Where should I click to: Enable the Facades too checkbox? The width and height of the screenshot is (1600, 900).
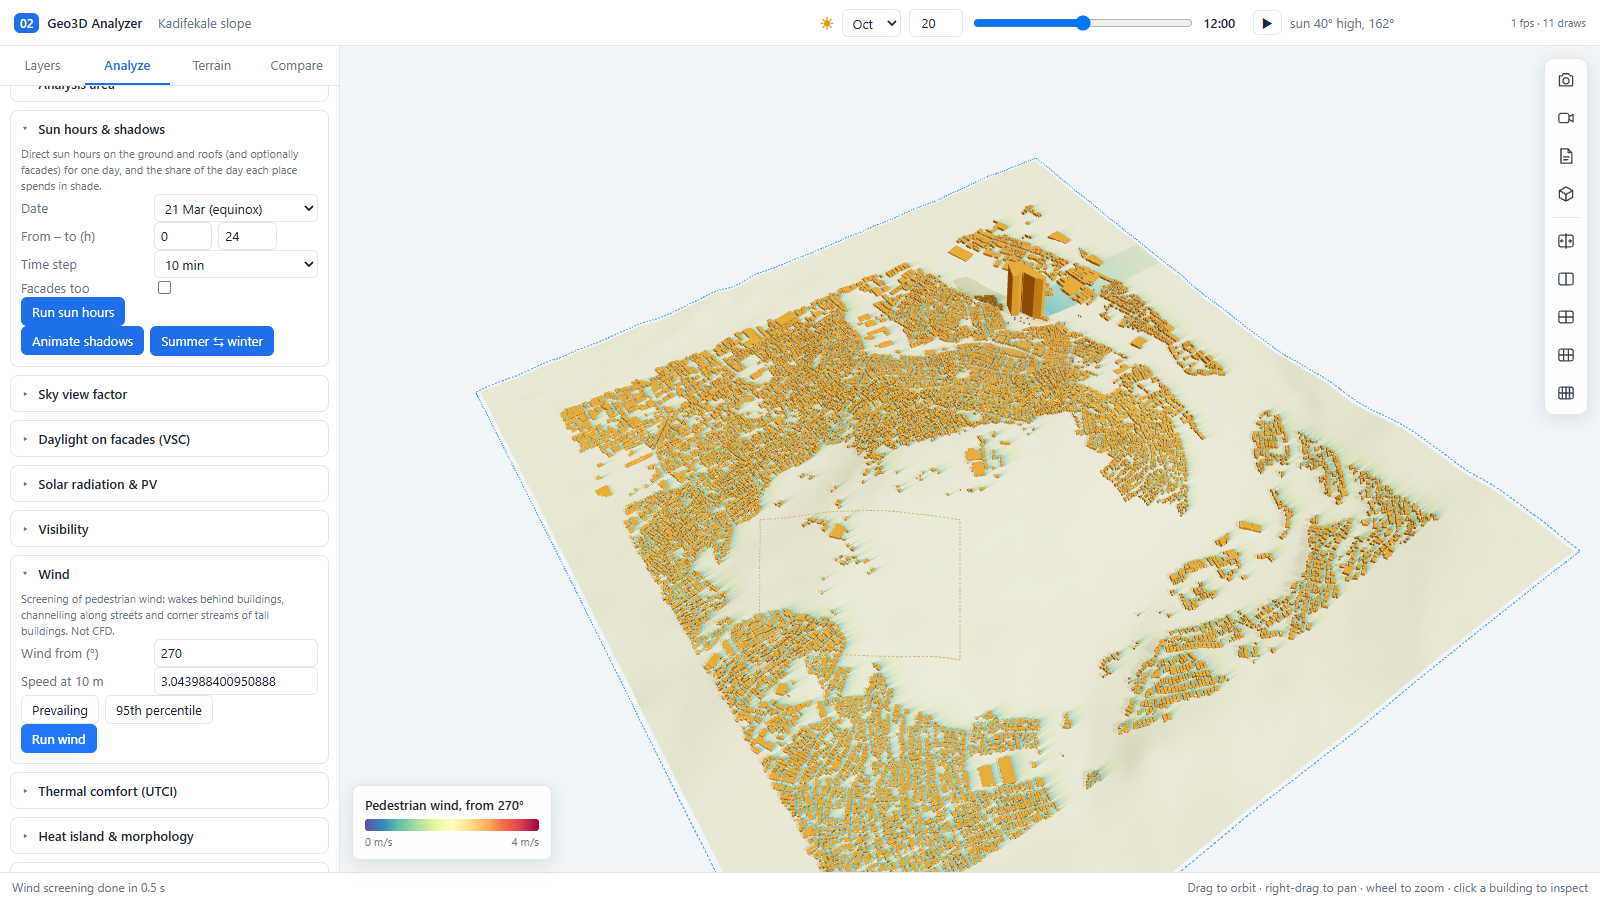tap(165, 288)
